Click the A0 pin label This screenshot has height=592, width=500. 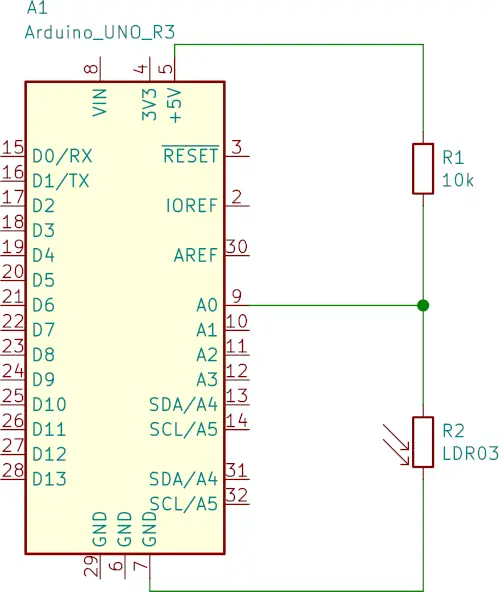click(x=207, y=305)
